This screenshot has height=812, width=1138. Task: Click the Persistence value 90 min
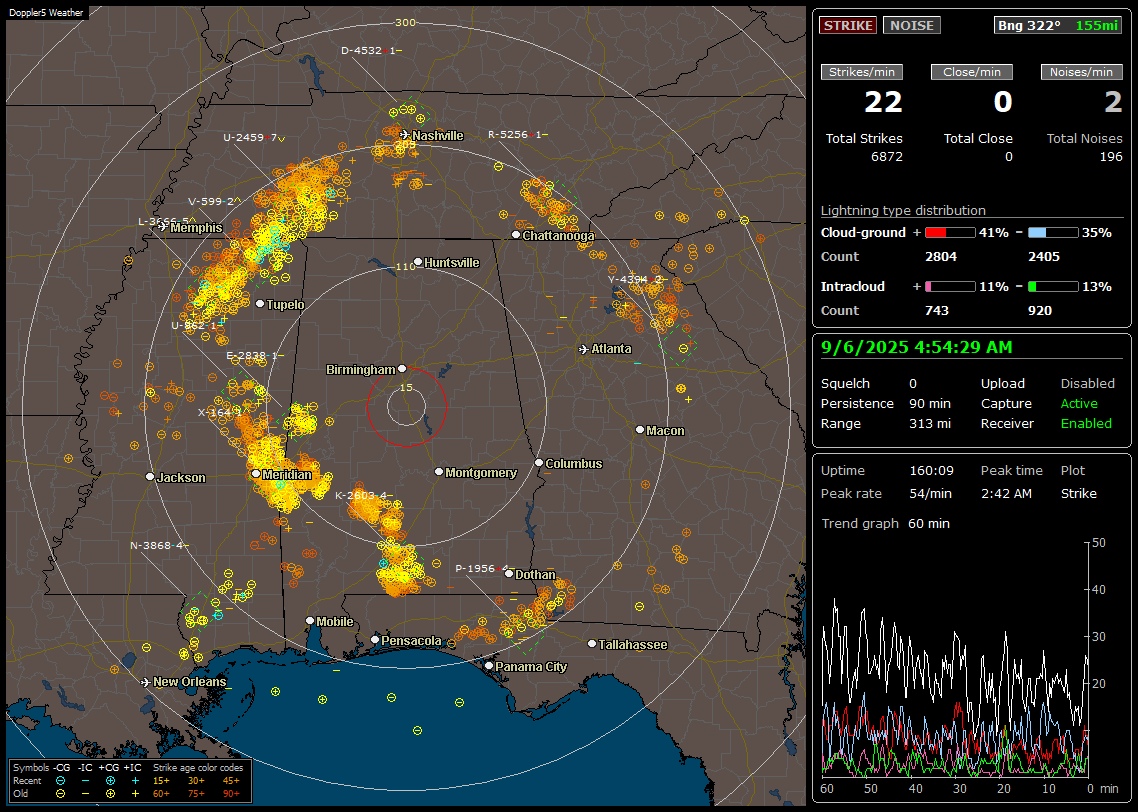[x=930, y=403]
